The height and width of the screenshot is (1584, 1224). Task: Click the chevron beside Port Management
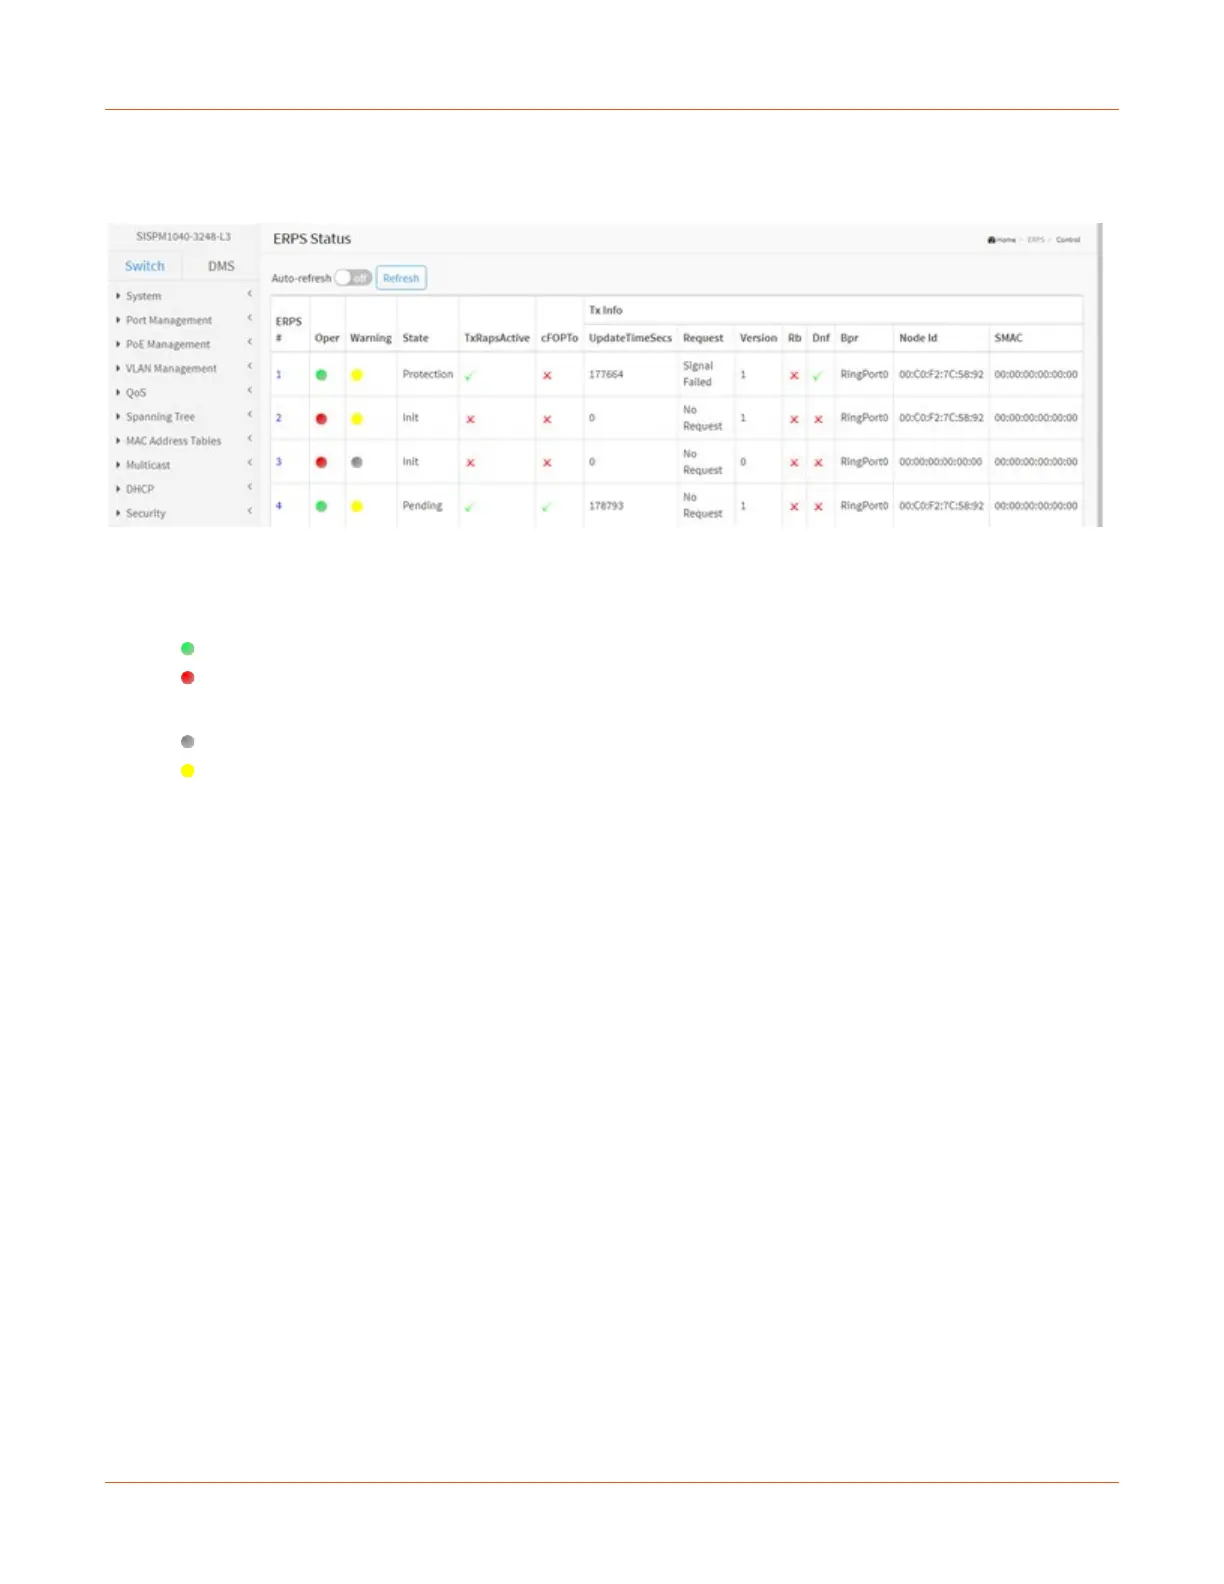249,318
